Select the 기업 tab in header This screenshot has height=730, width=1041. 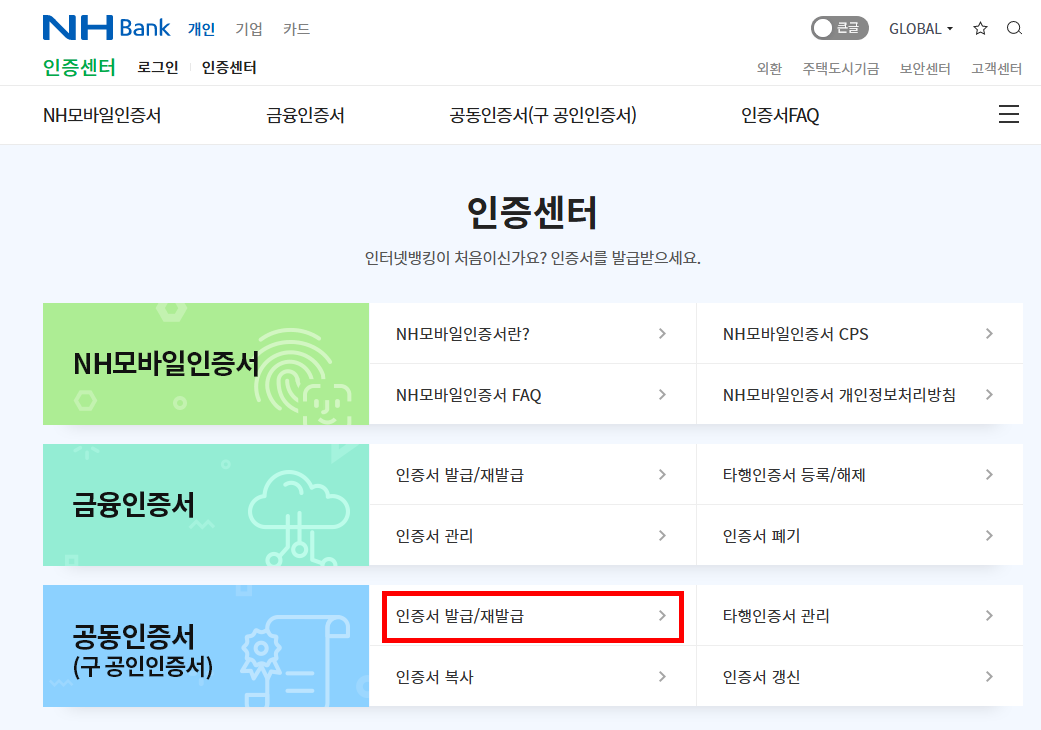249,29
